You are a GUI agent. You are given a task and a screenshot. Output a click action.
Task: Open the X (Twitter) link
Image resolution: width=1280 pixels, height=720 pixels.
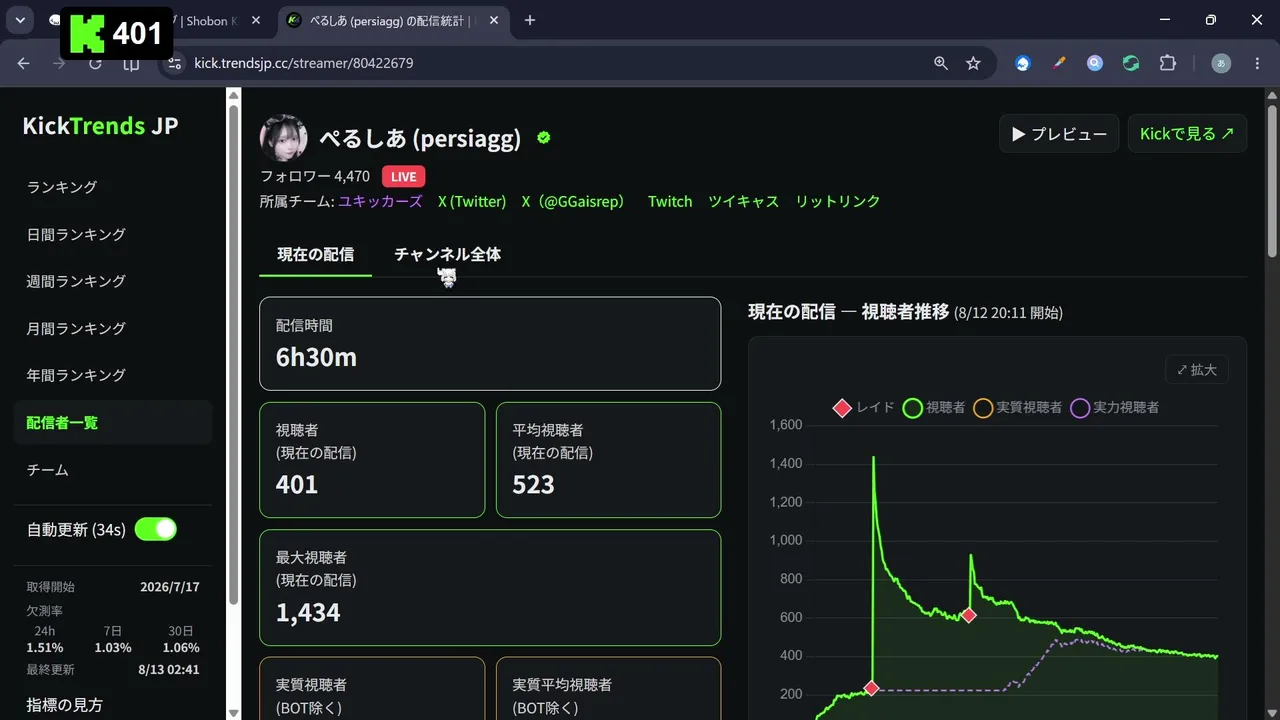(x=472, y=201)
